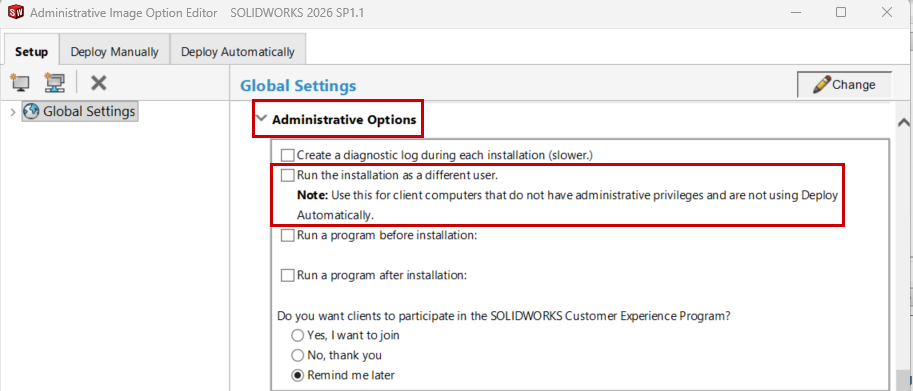
Task: Expand the Global Settings tree node
Action: pos(13,112)
